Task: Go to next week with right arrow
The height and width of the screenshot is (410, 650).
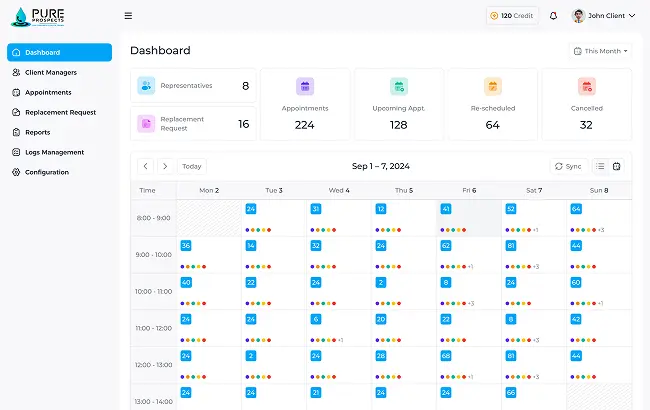Action: pyautogui.click(x=165, y=166)
